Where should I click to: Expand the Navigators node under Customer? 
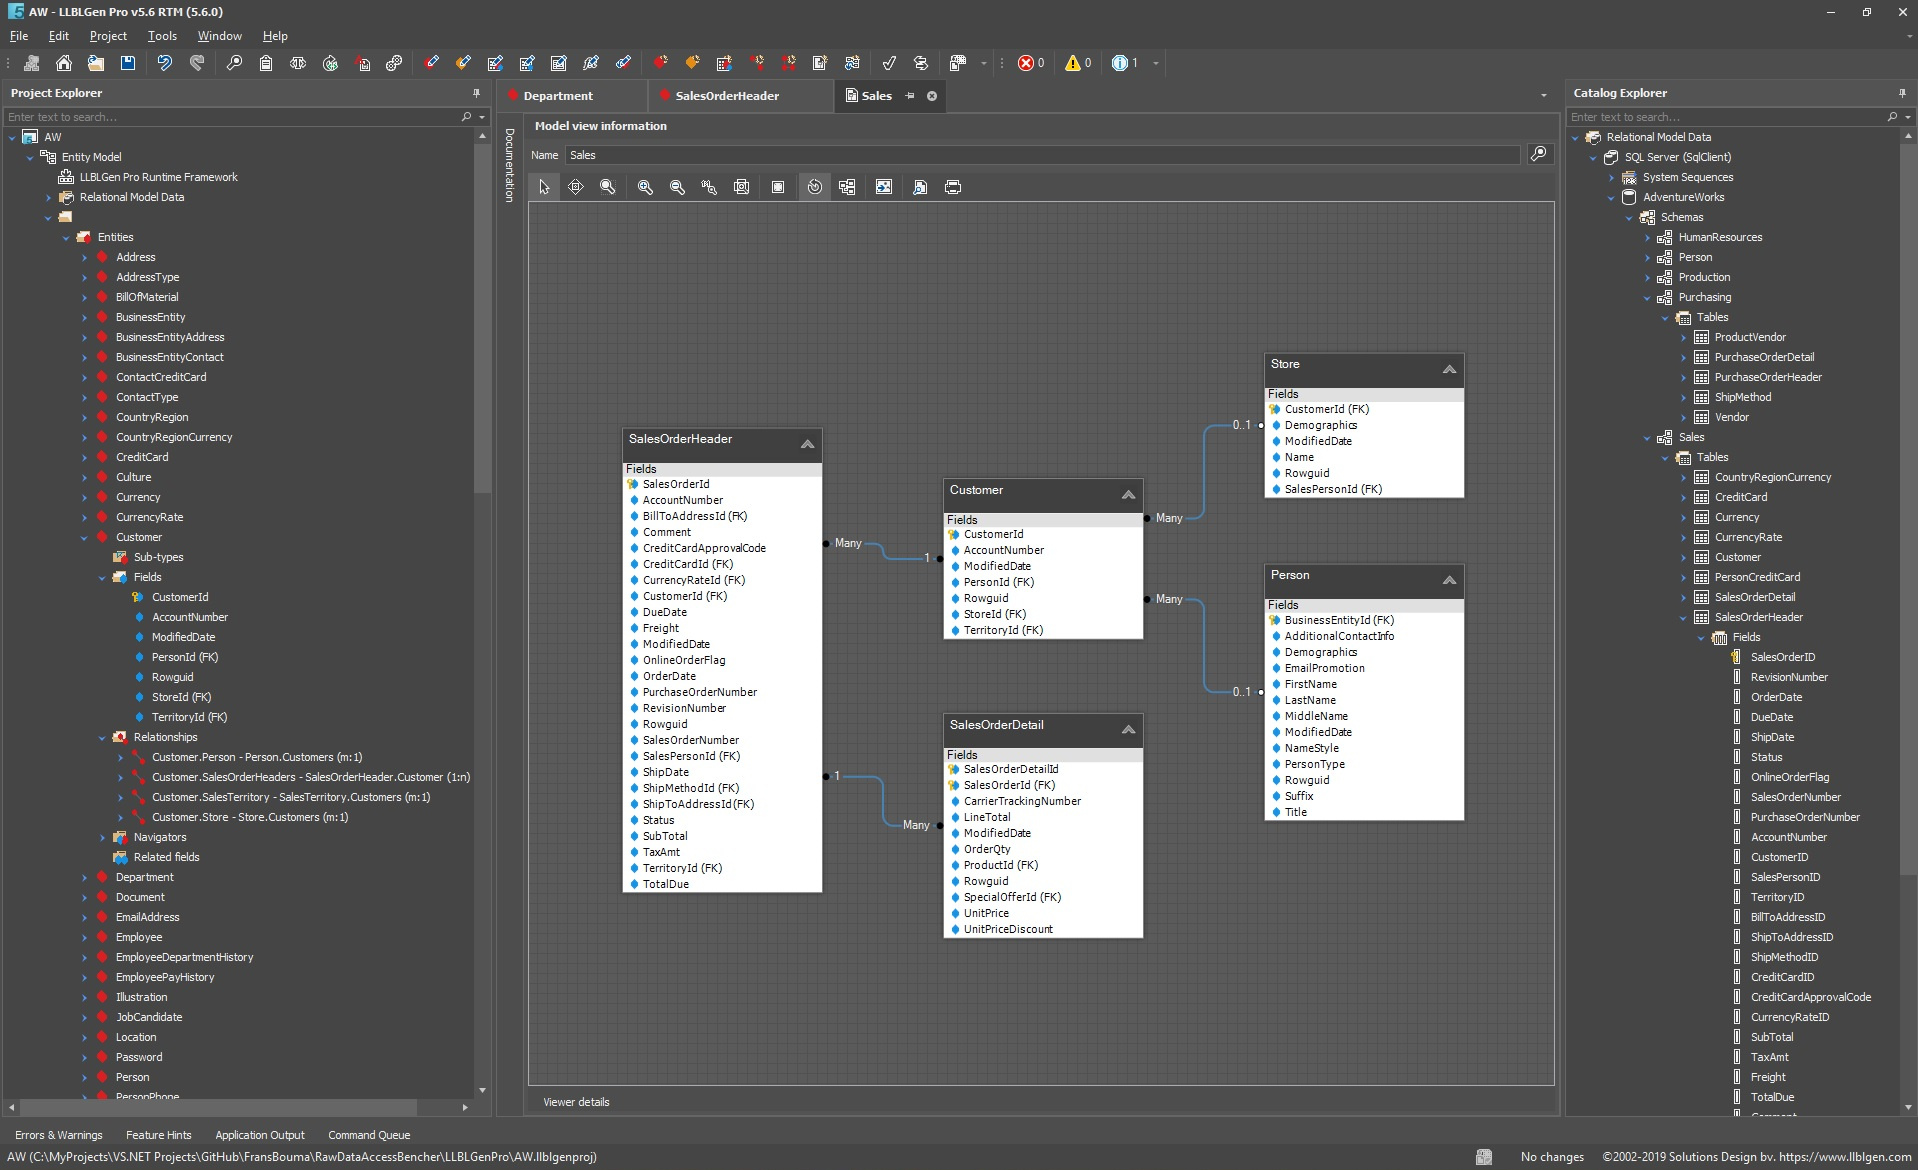[x=103, y=837]
